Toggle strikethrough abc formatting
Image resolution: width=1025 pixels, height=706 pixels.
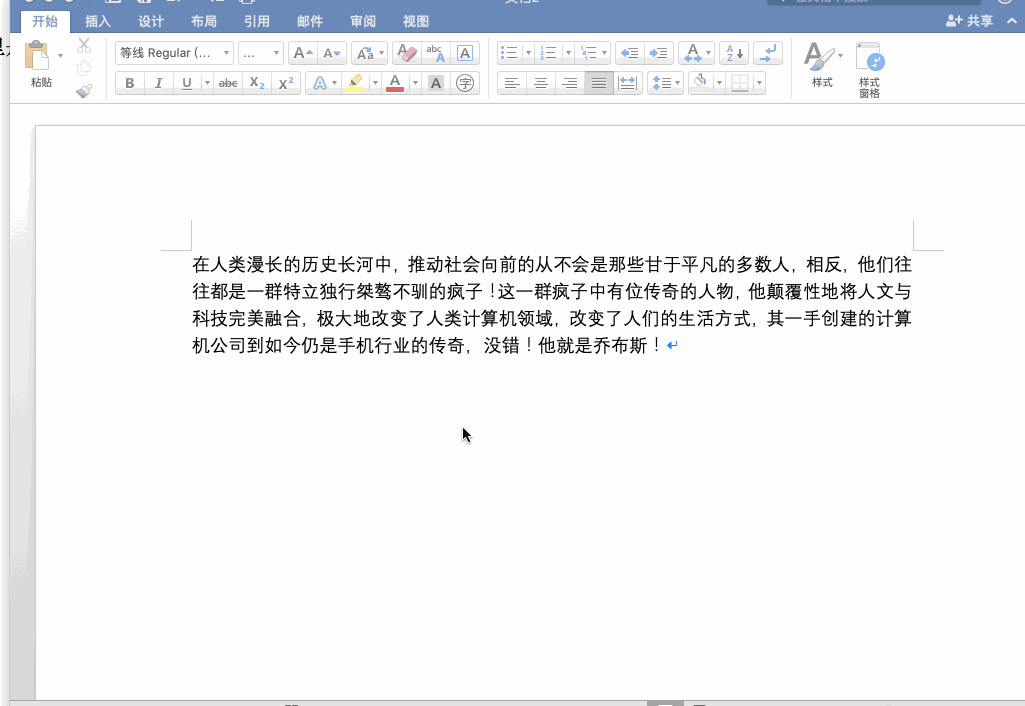point(227,83)
